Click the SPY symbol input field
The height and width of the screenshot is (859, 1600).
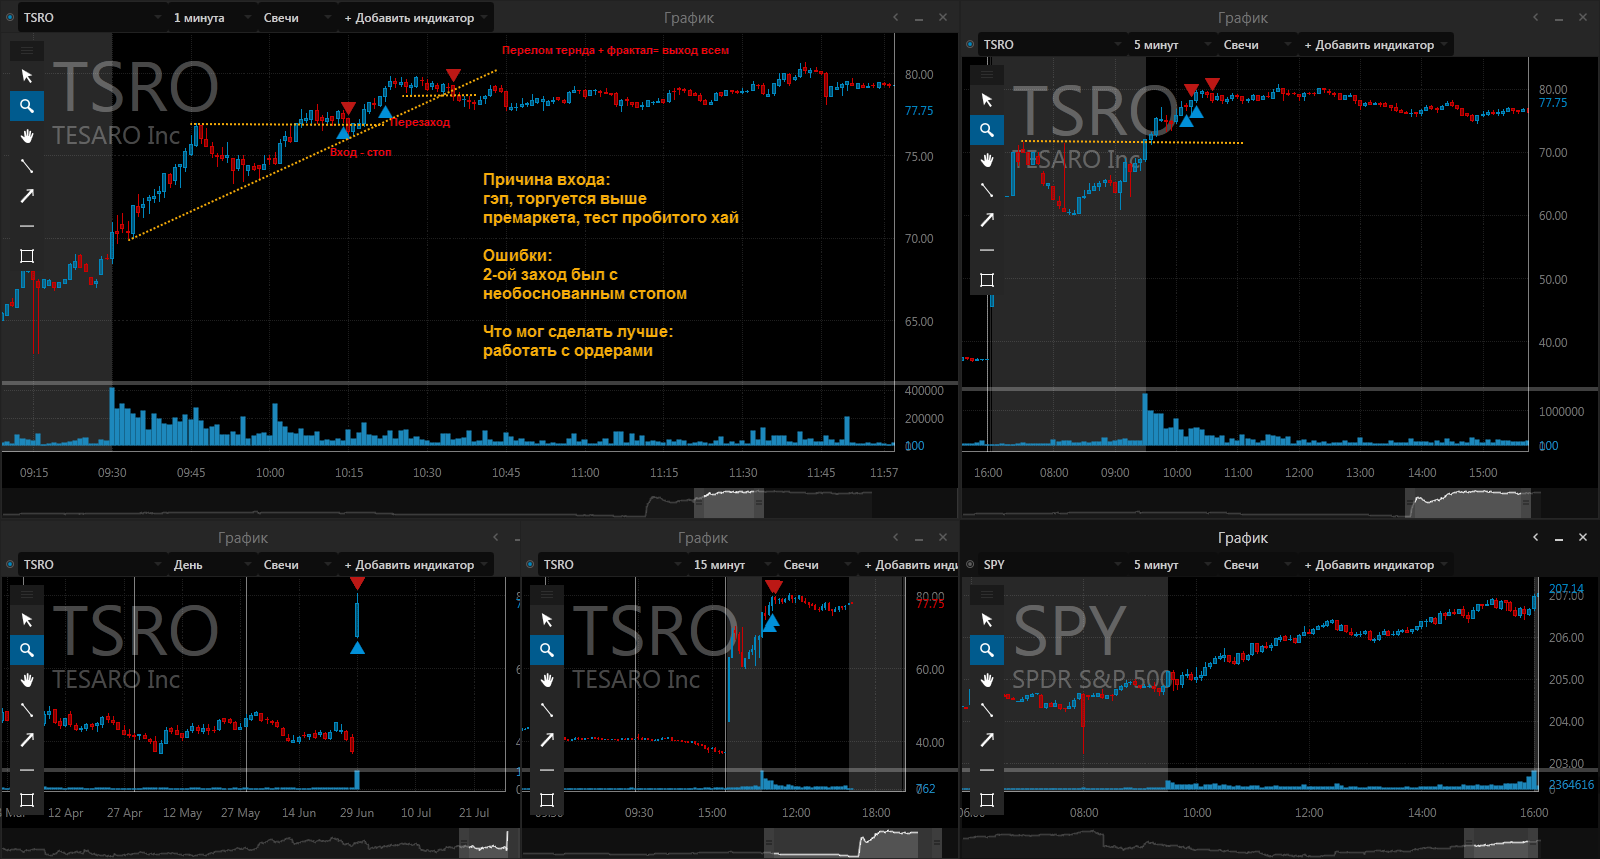(1051, 565)
